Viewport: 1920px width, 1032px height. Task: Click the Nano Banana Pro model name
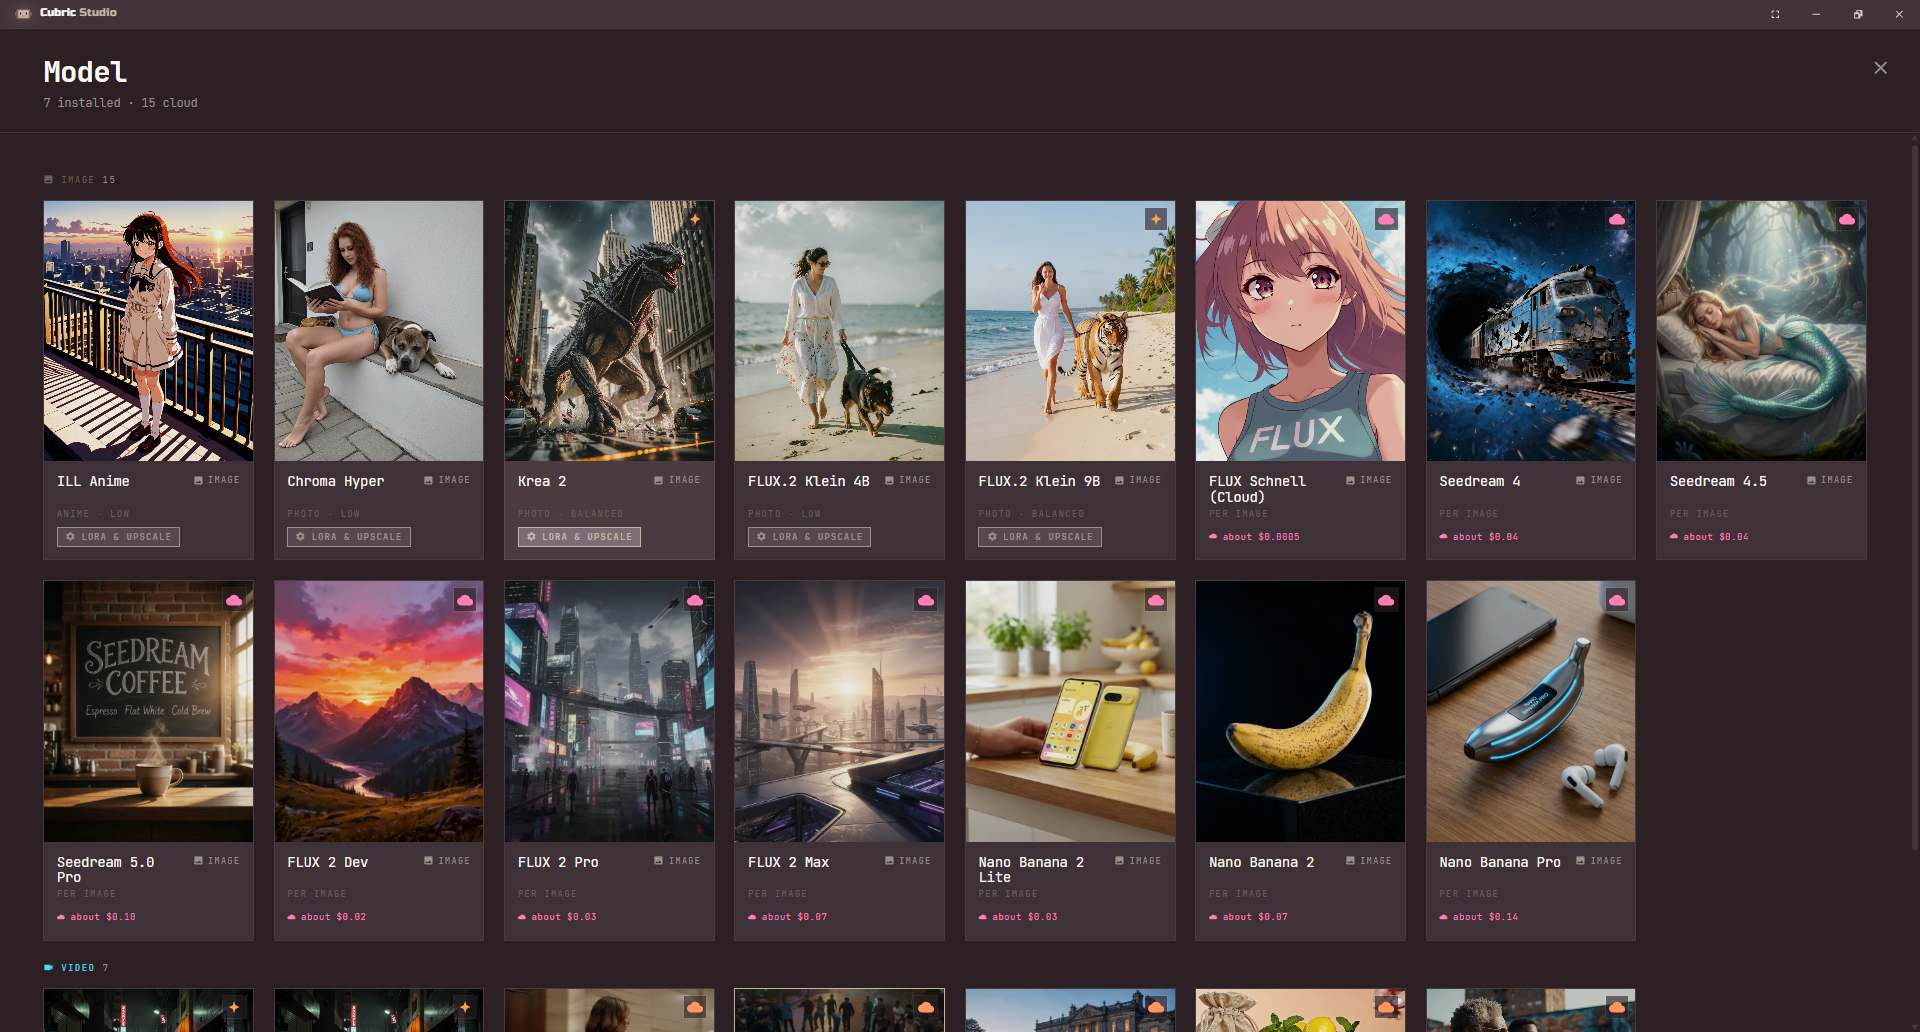(1500, 862)
